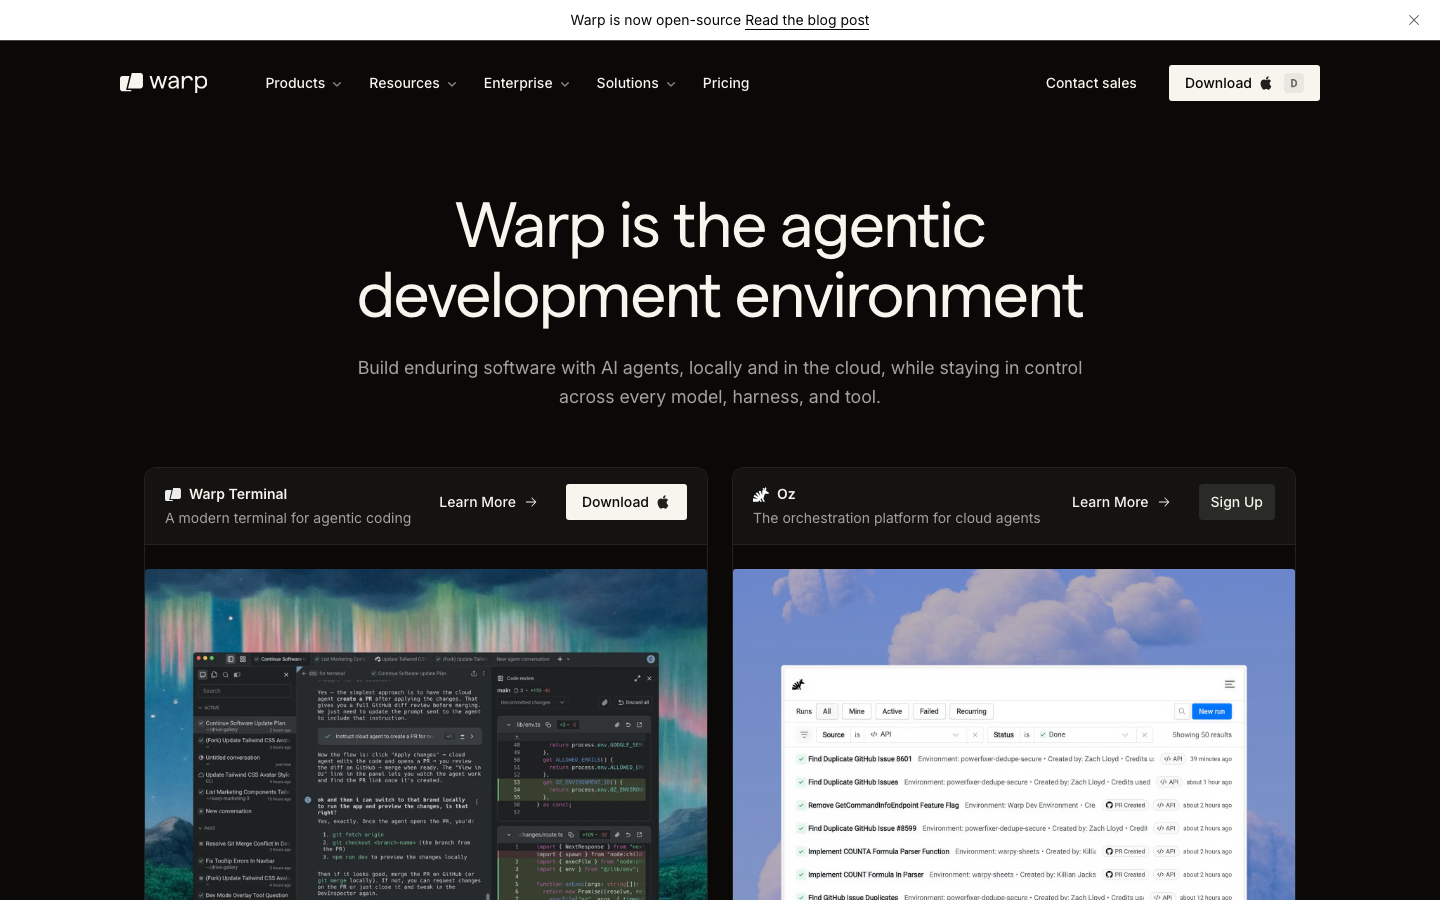
Task: Click the check icon for Remove GetCommandInfoEndpoint Feature Flag
Action: [801, 805]
